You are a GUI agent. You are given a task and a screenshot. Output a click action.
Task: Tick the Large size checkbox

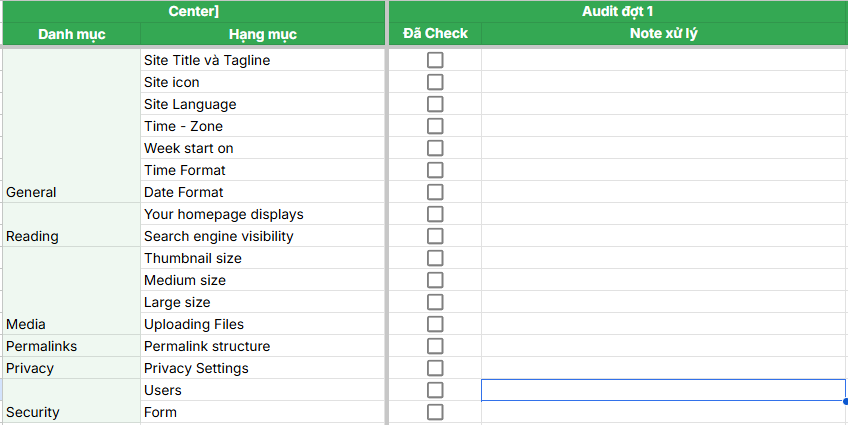(x=435, y=302)
